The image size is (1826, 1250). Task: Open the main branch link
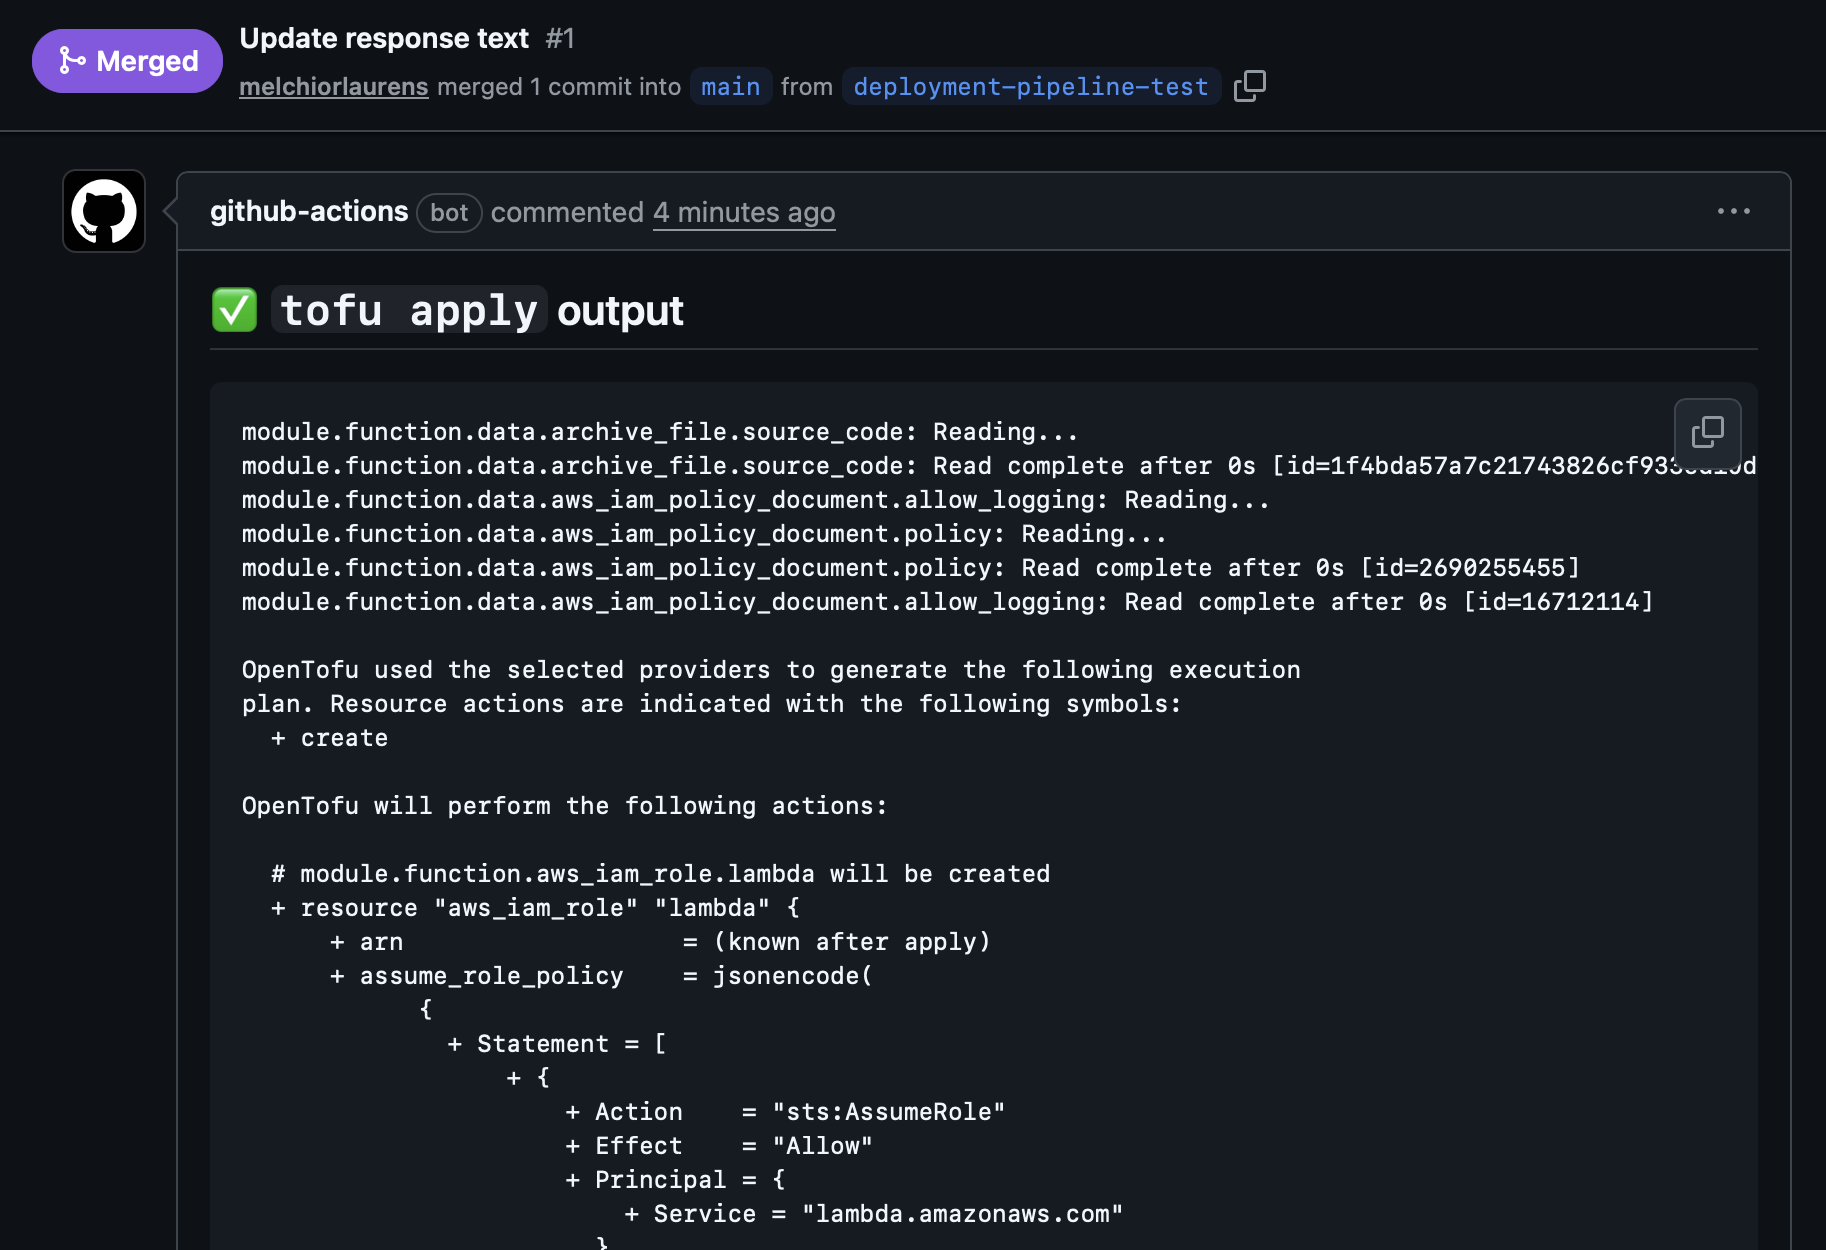(730, 87)
